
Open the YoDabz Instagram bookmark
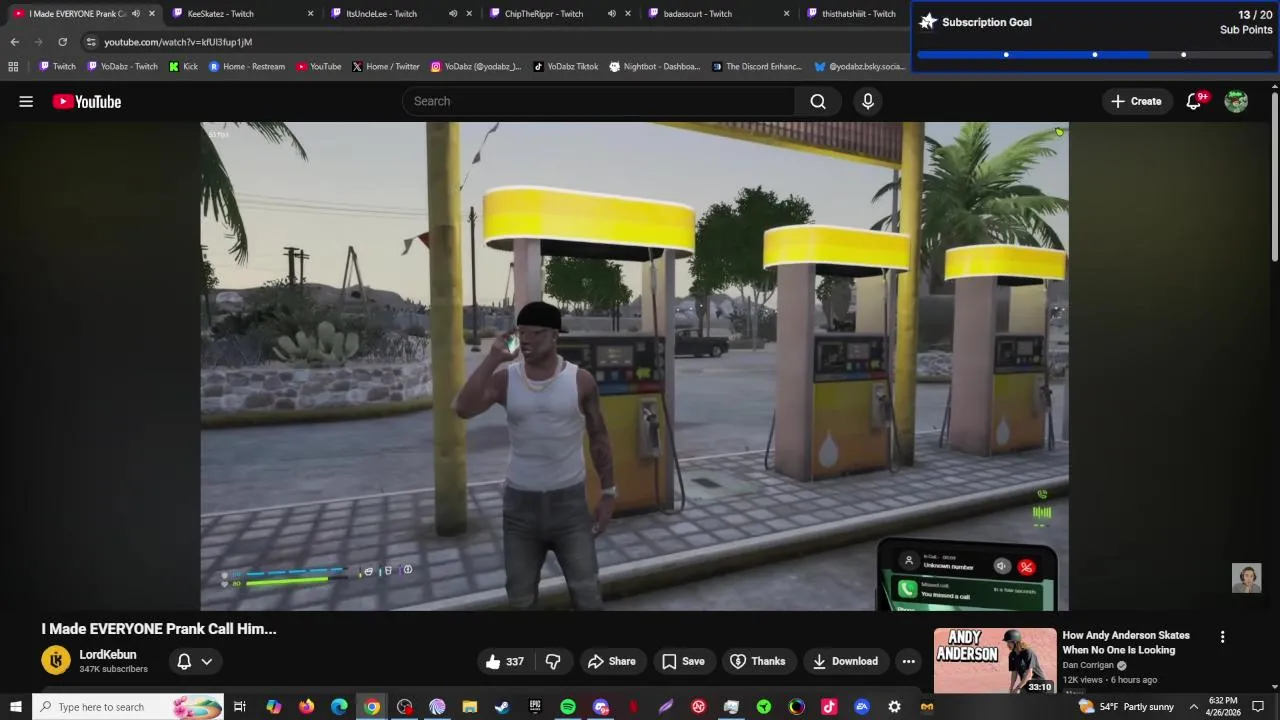tap(476, 67)
